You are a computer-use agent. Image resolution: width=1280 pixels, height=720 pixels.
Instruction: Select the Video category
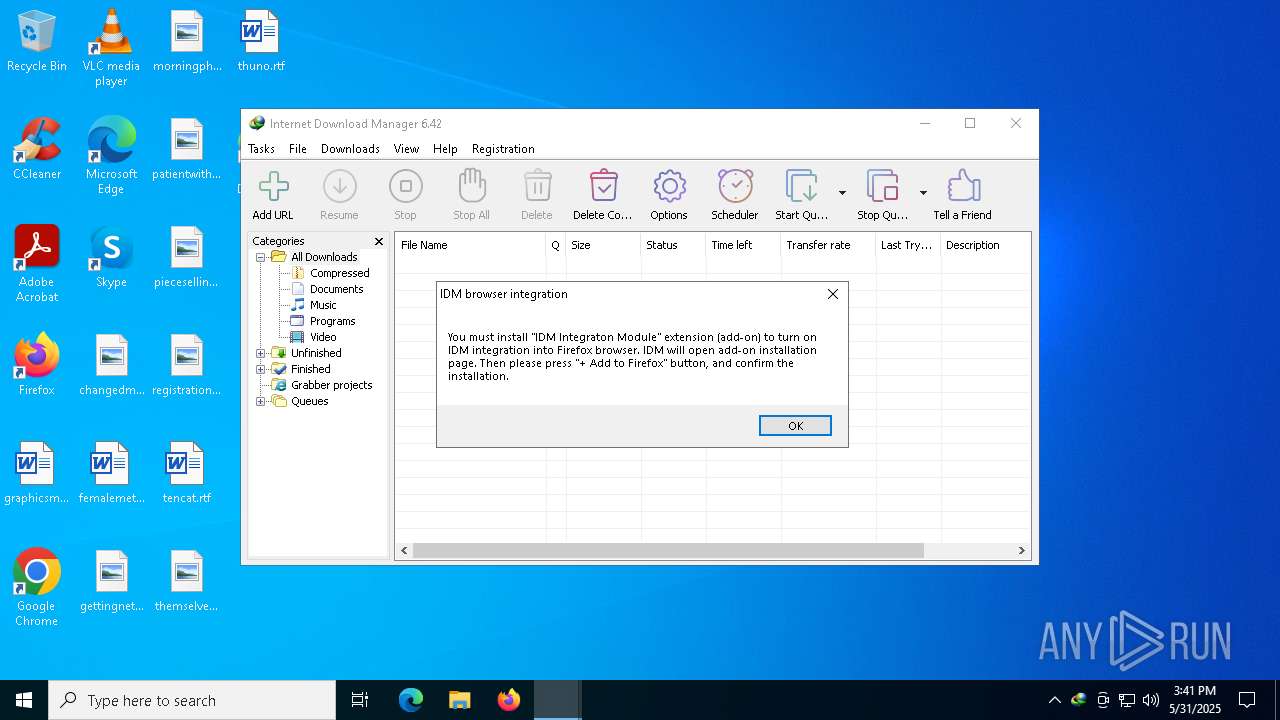pyautogui.click(x=323, y=337)
